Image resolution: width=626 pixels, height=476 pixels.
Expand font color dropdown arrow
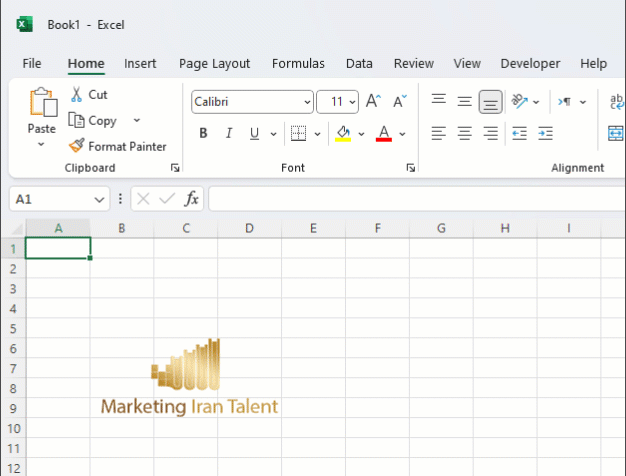402,134
